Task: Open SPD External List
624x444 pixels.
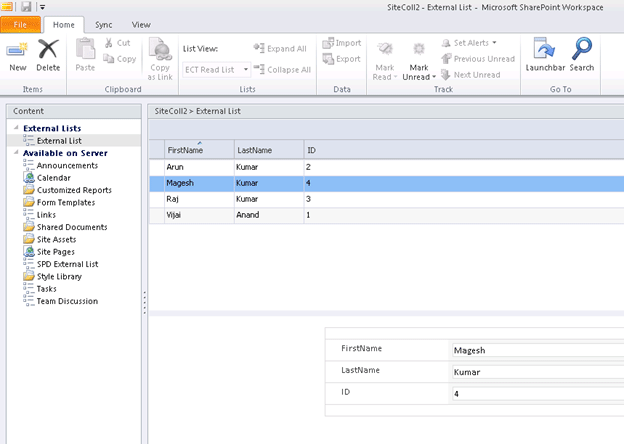Action: click(67, 264)
